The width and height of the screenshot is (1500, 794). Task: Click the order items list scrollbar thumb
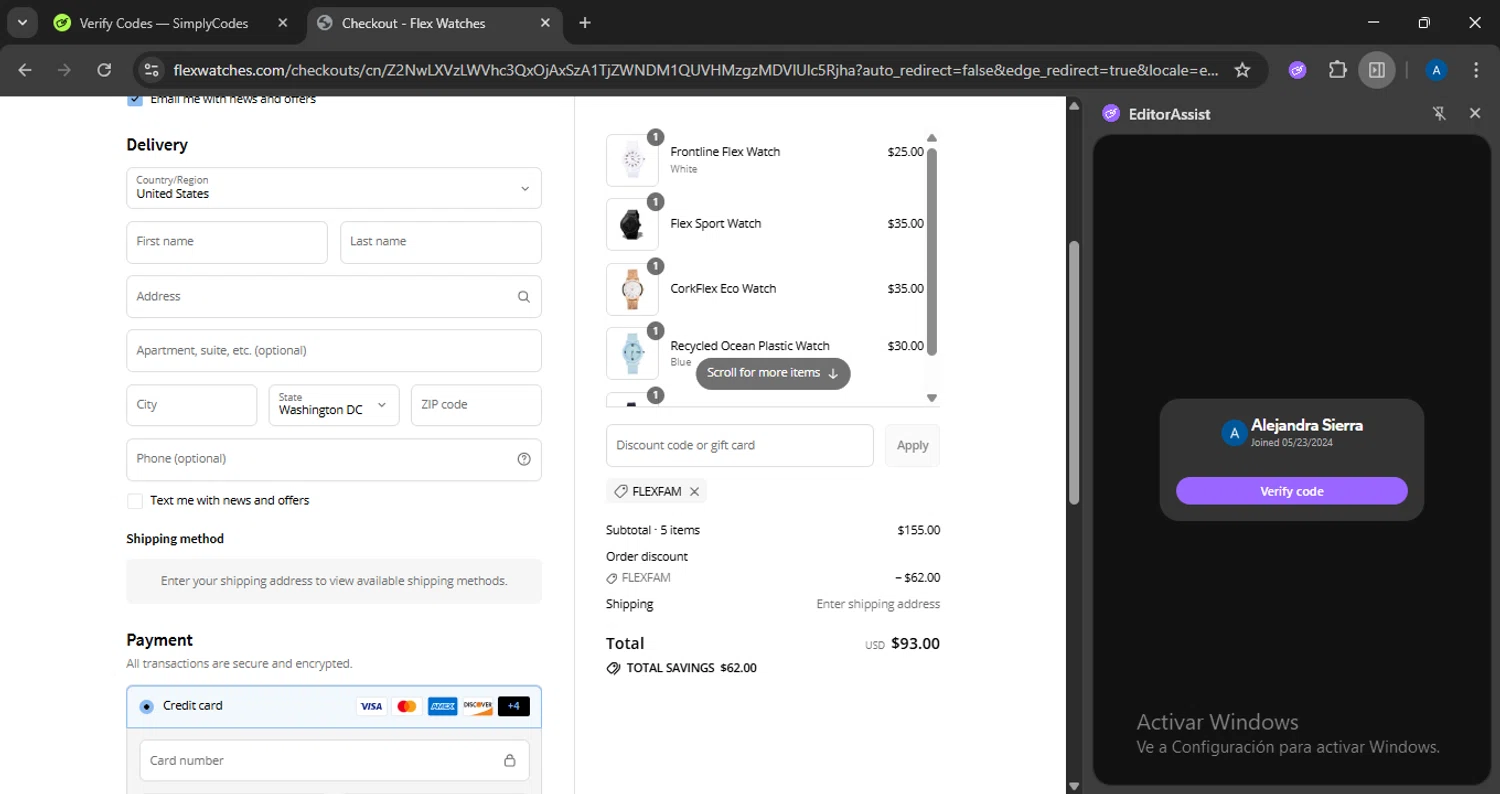pos(932,251)
